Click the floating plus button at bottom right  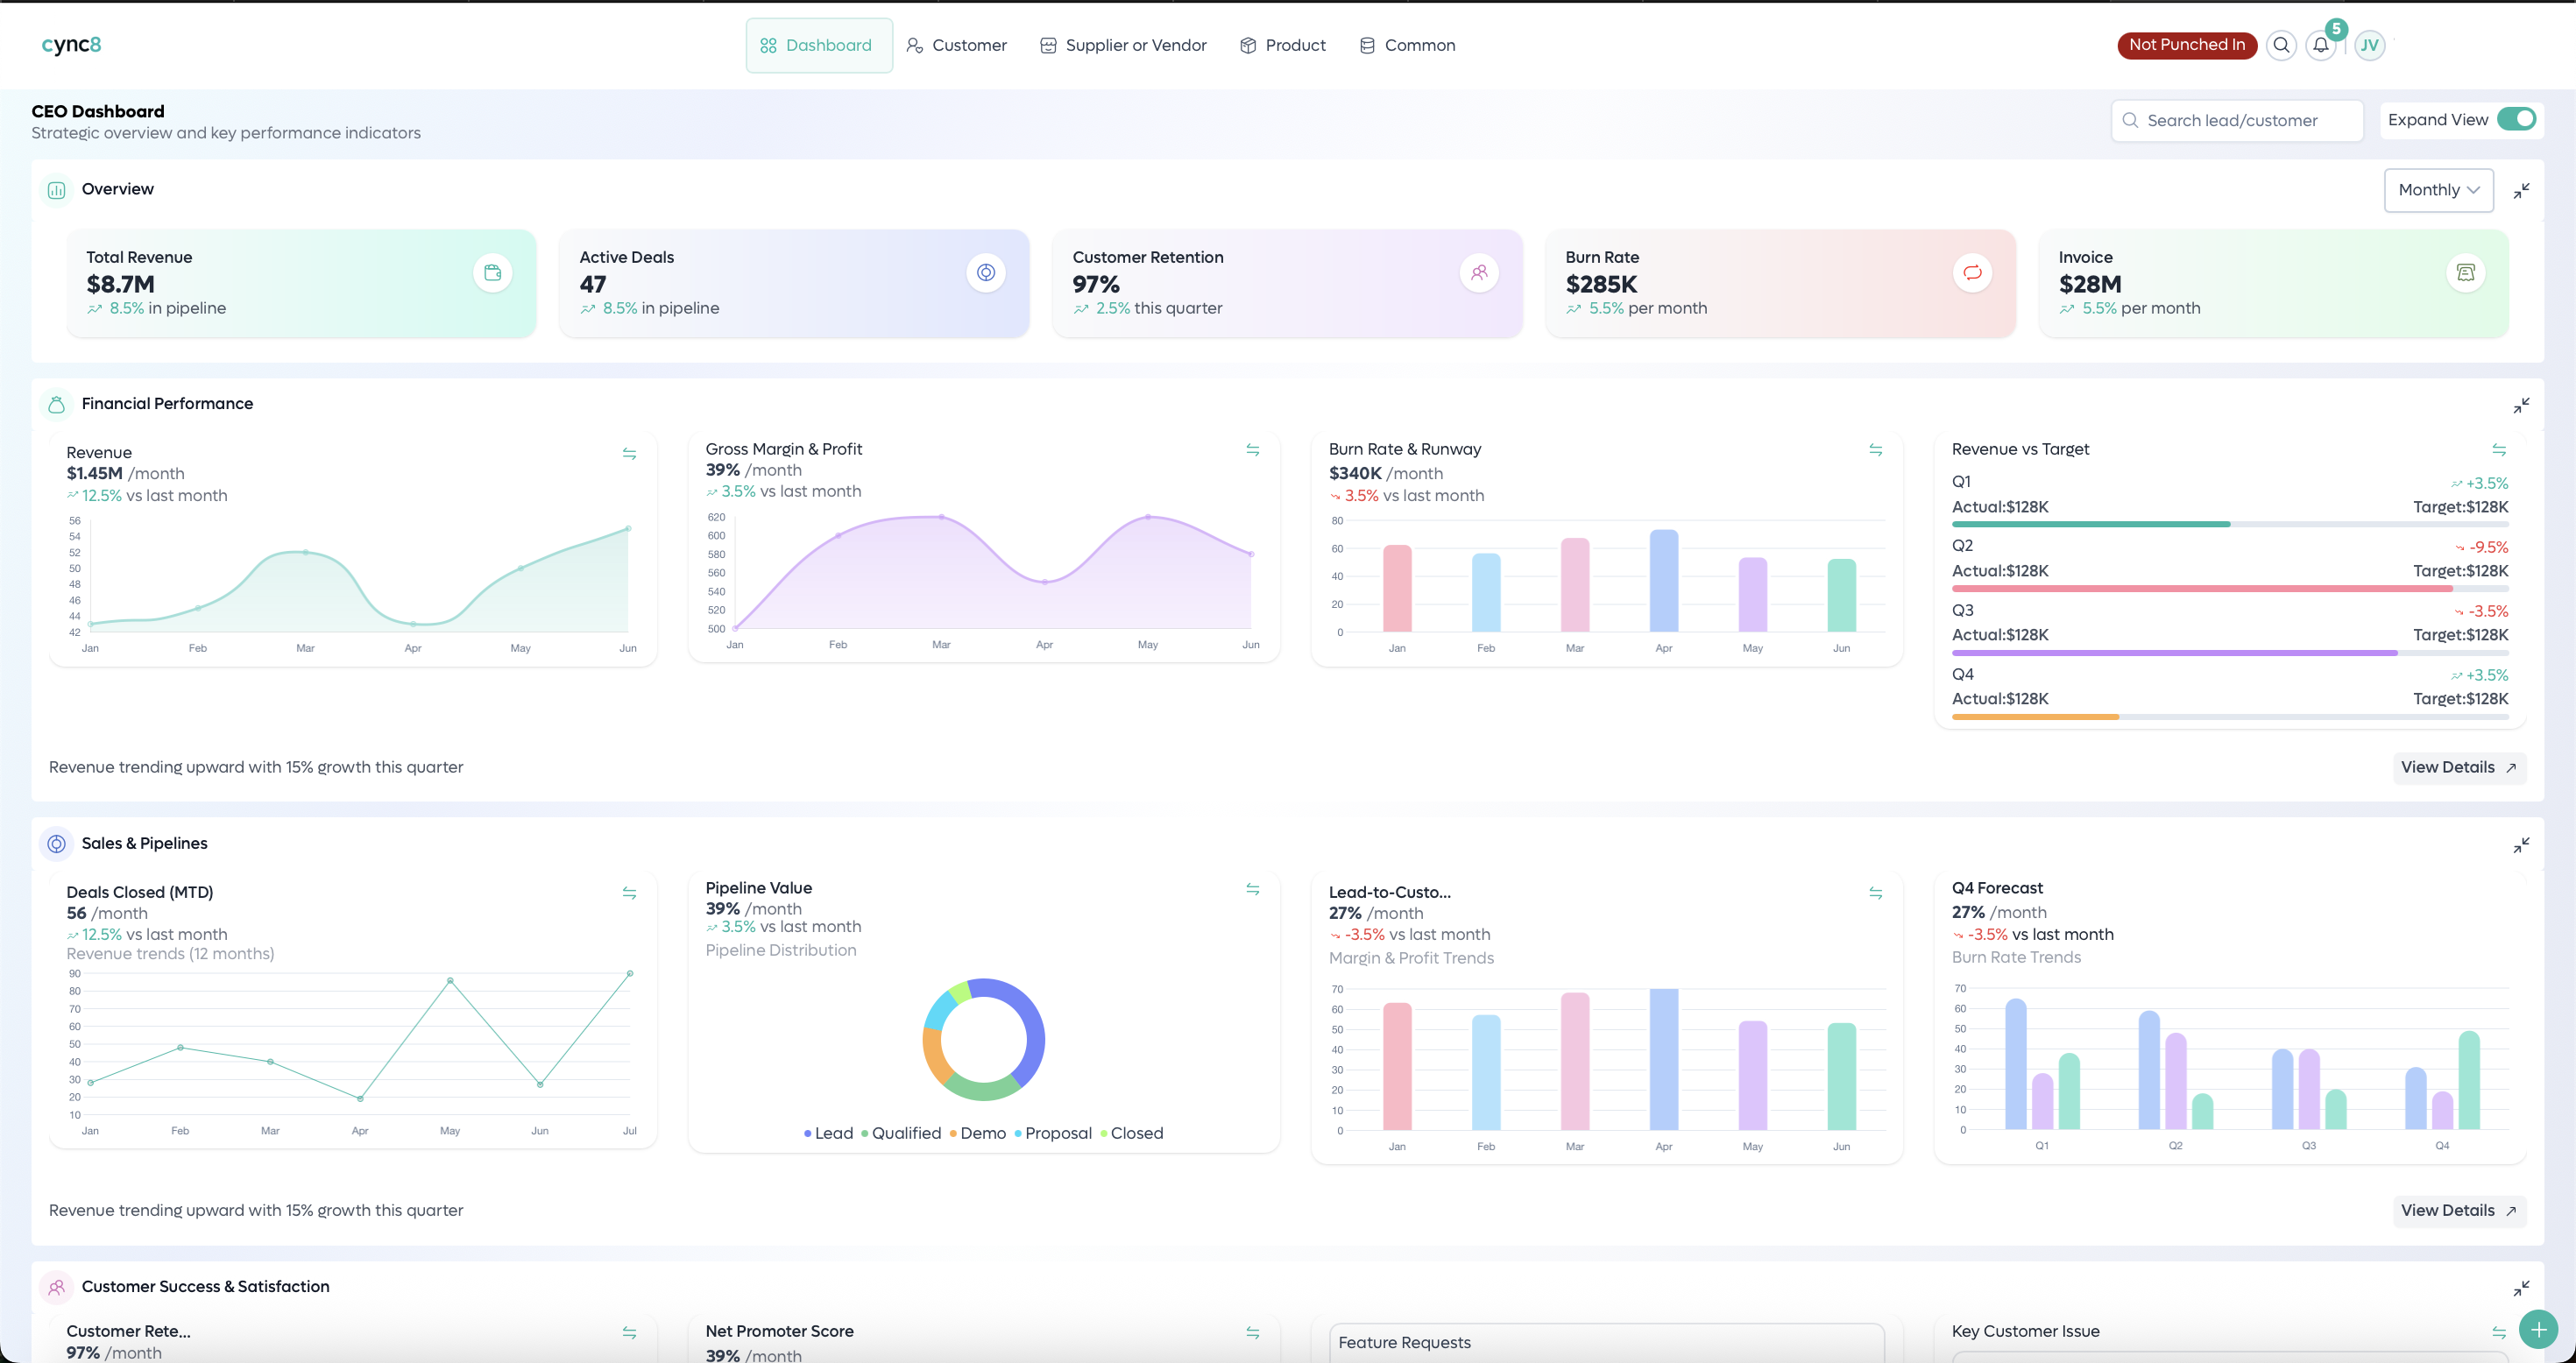[2538, 1329]
